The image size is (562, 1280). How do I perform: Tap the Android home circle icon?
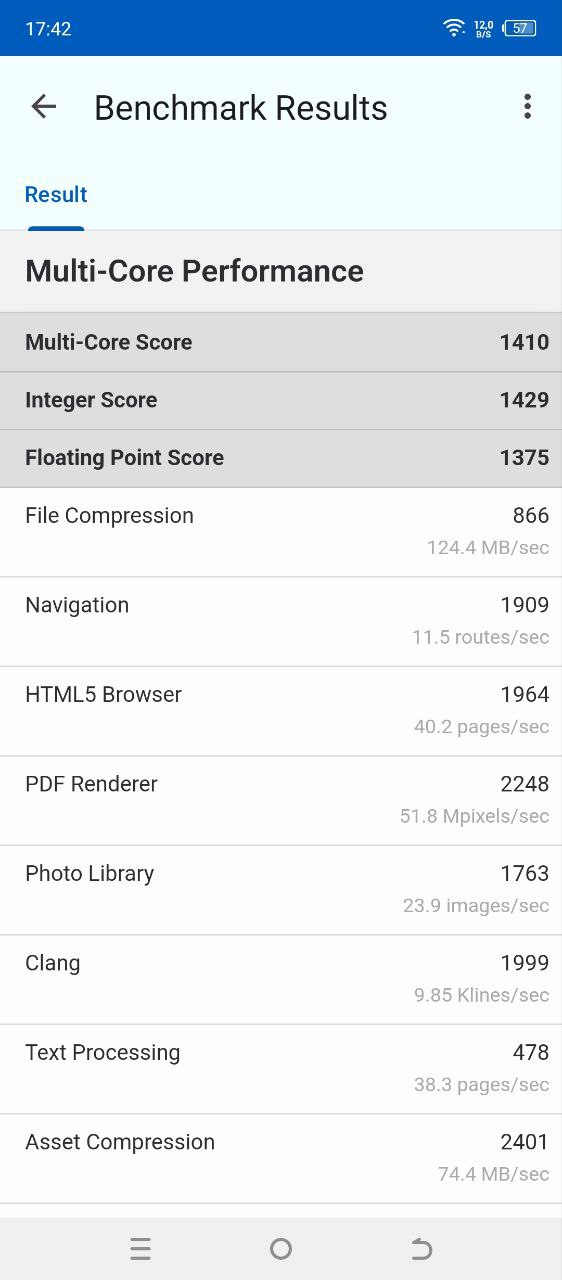click(281, 1248)
